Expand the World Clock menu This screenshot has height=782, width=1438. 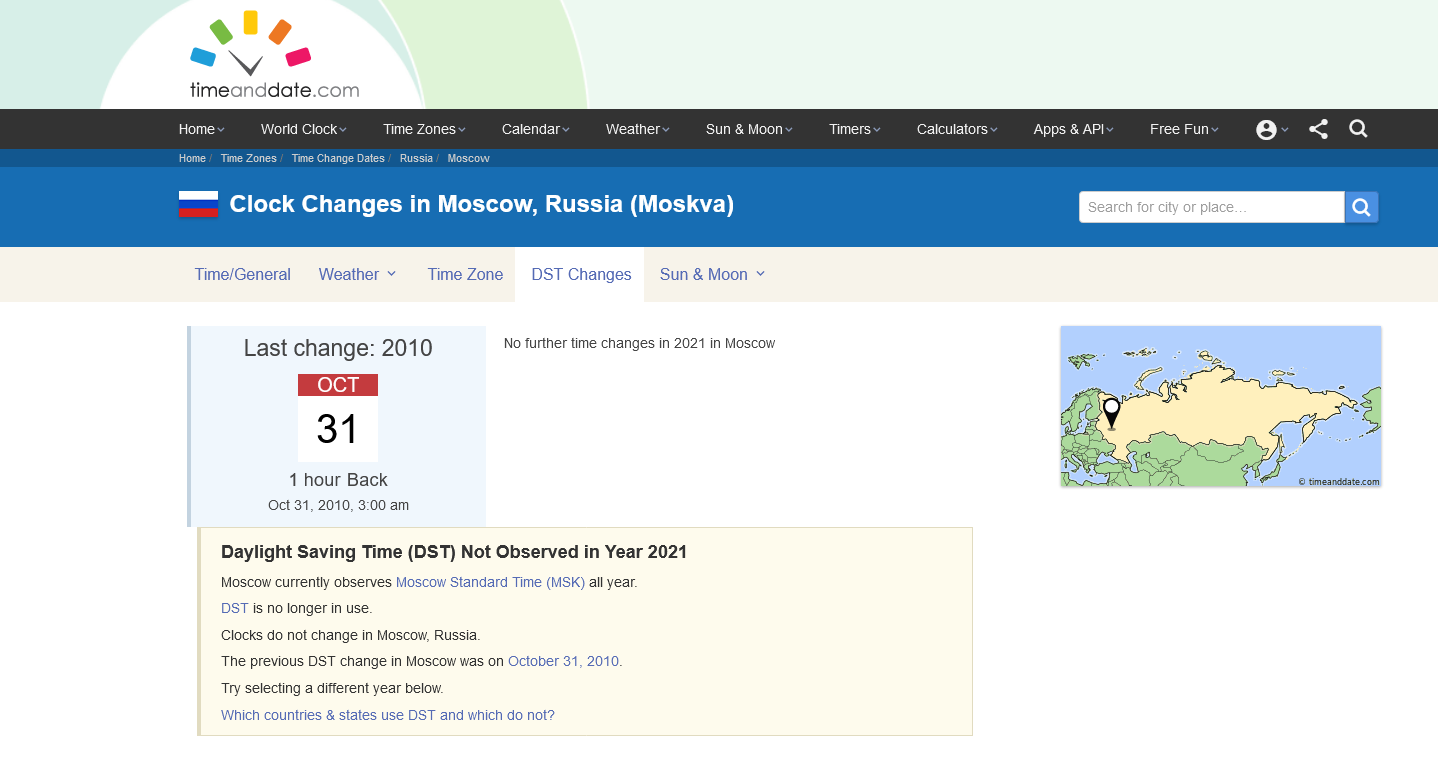(304, 129)
